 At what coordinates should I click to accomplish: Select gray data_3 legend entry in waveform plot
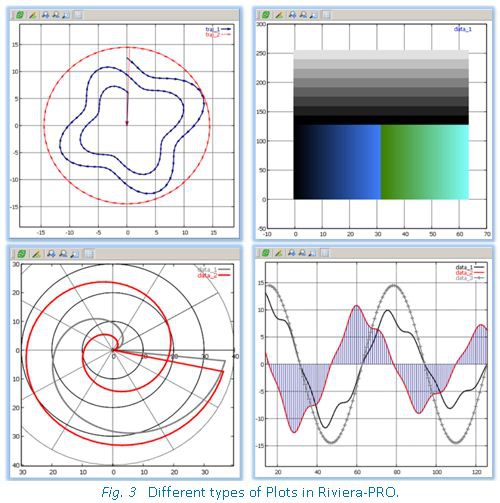(469, 278)
